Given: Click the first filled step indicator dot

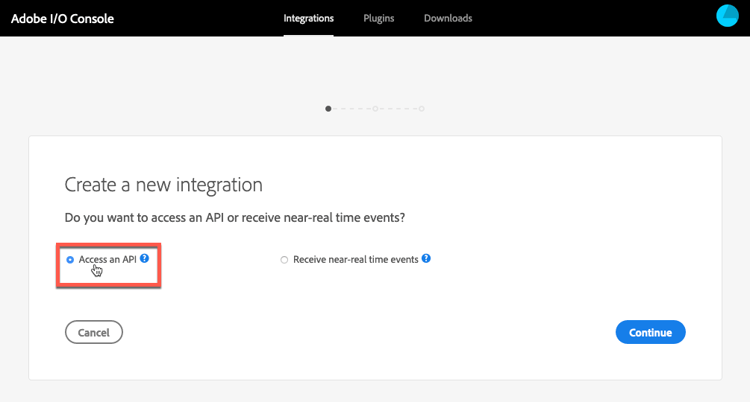Looking at the screenshot, I should pyautogui.click(x=328, y=109).
